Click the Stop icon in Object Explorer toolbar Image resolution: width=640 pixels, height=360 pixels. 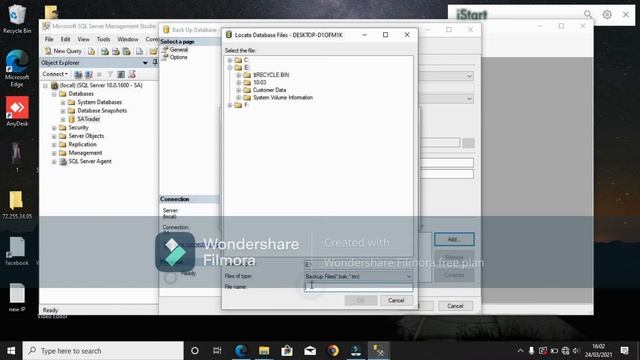coord(99,74)
